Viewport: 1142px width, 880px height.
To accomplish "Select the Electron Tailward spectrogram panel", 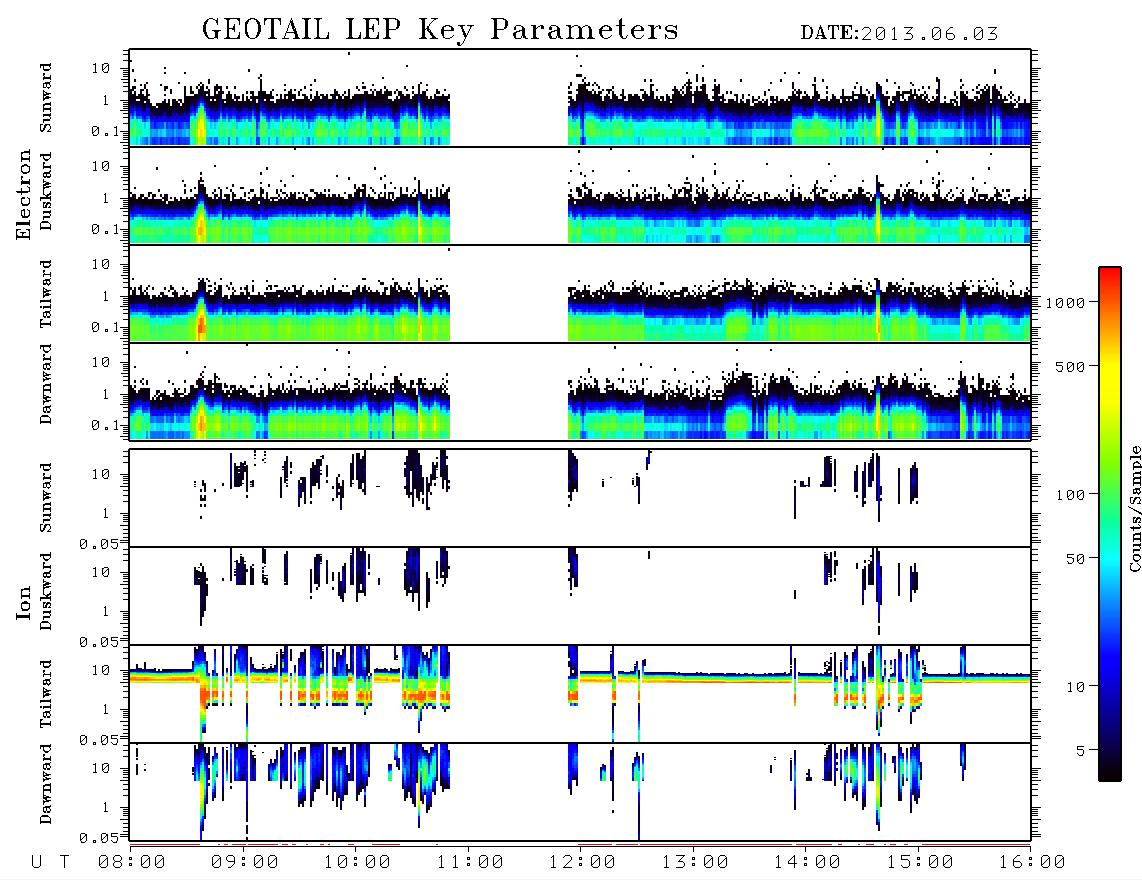I will click(x=580, y=294).
